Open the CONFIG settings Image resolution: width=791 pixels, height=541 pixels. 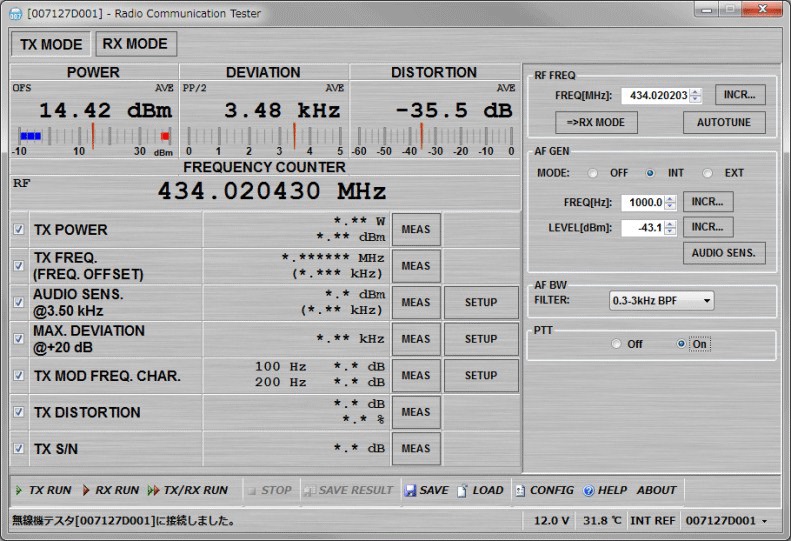(521, 491)
